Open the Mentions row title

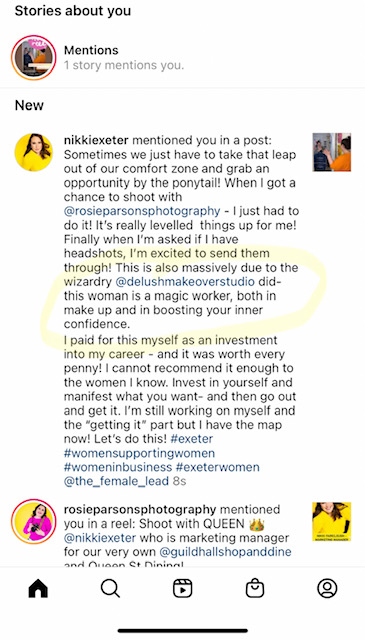click(91, 50)
